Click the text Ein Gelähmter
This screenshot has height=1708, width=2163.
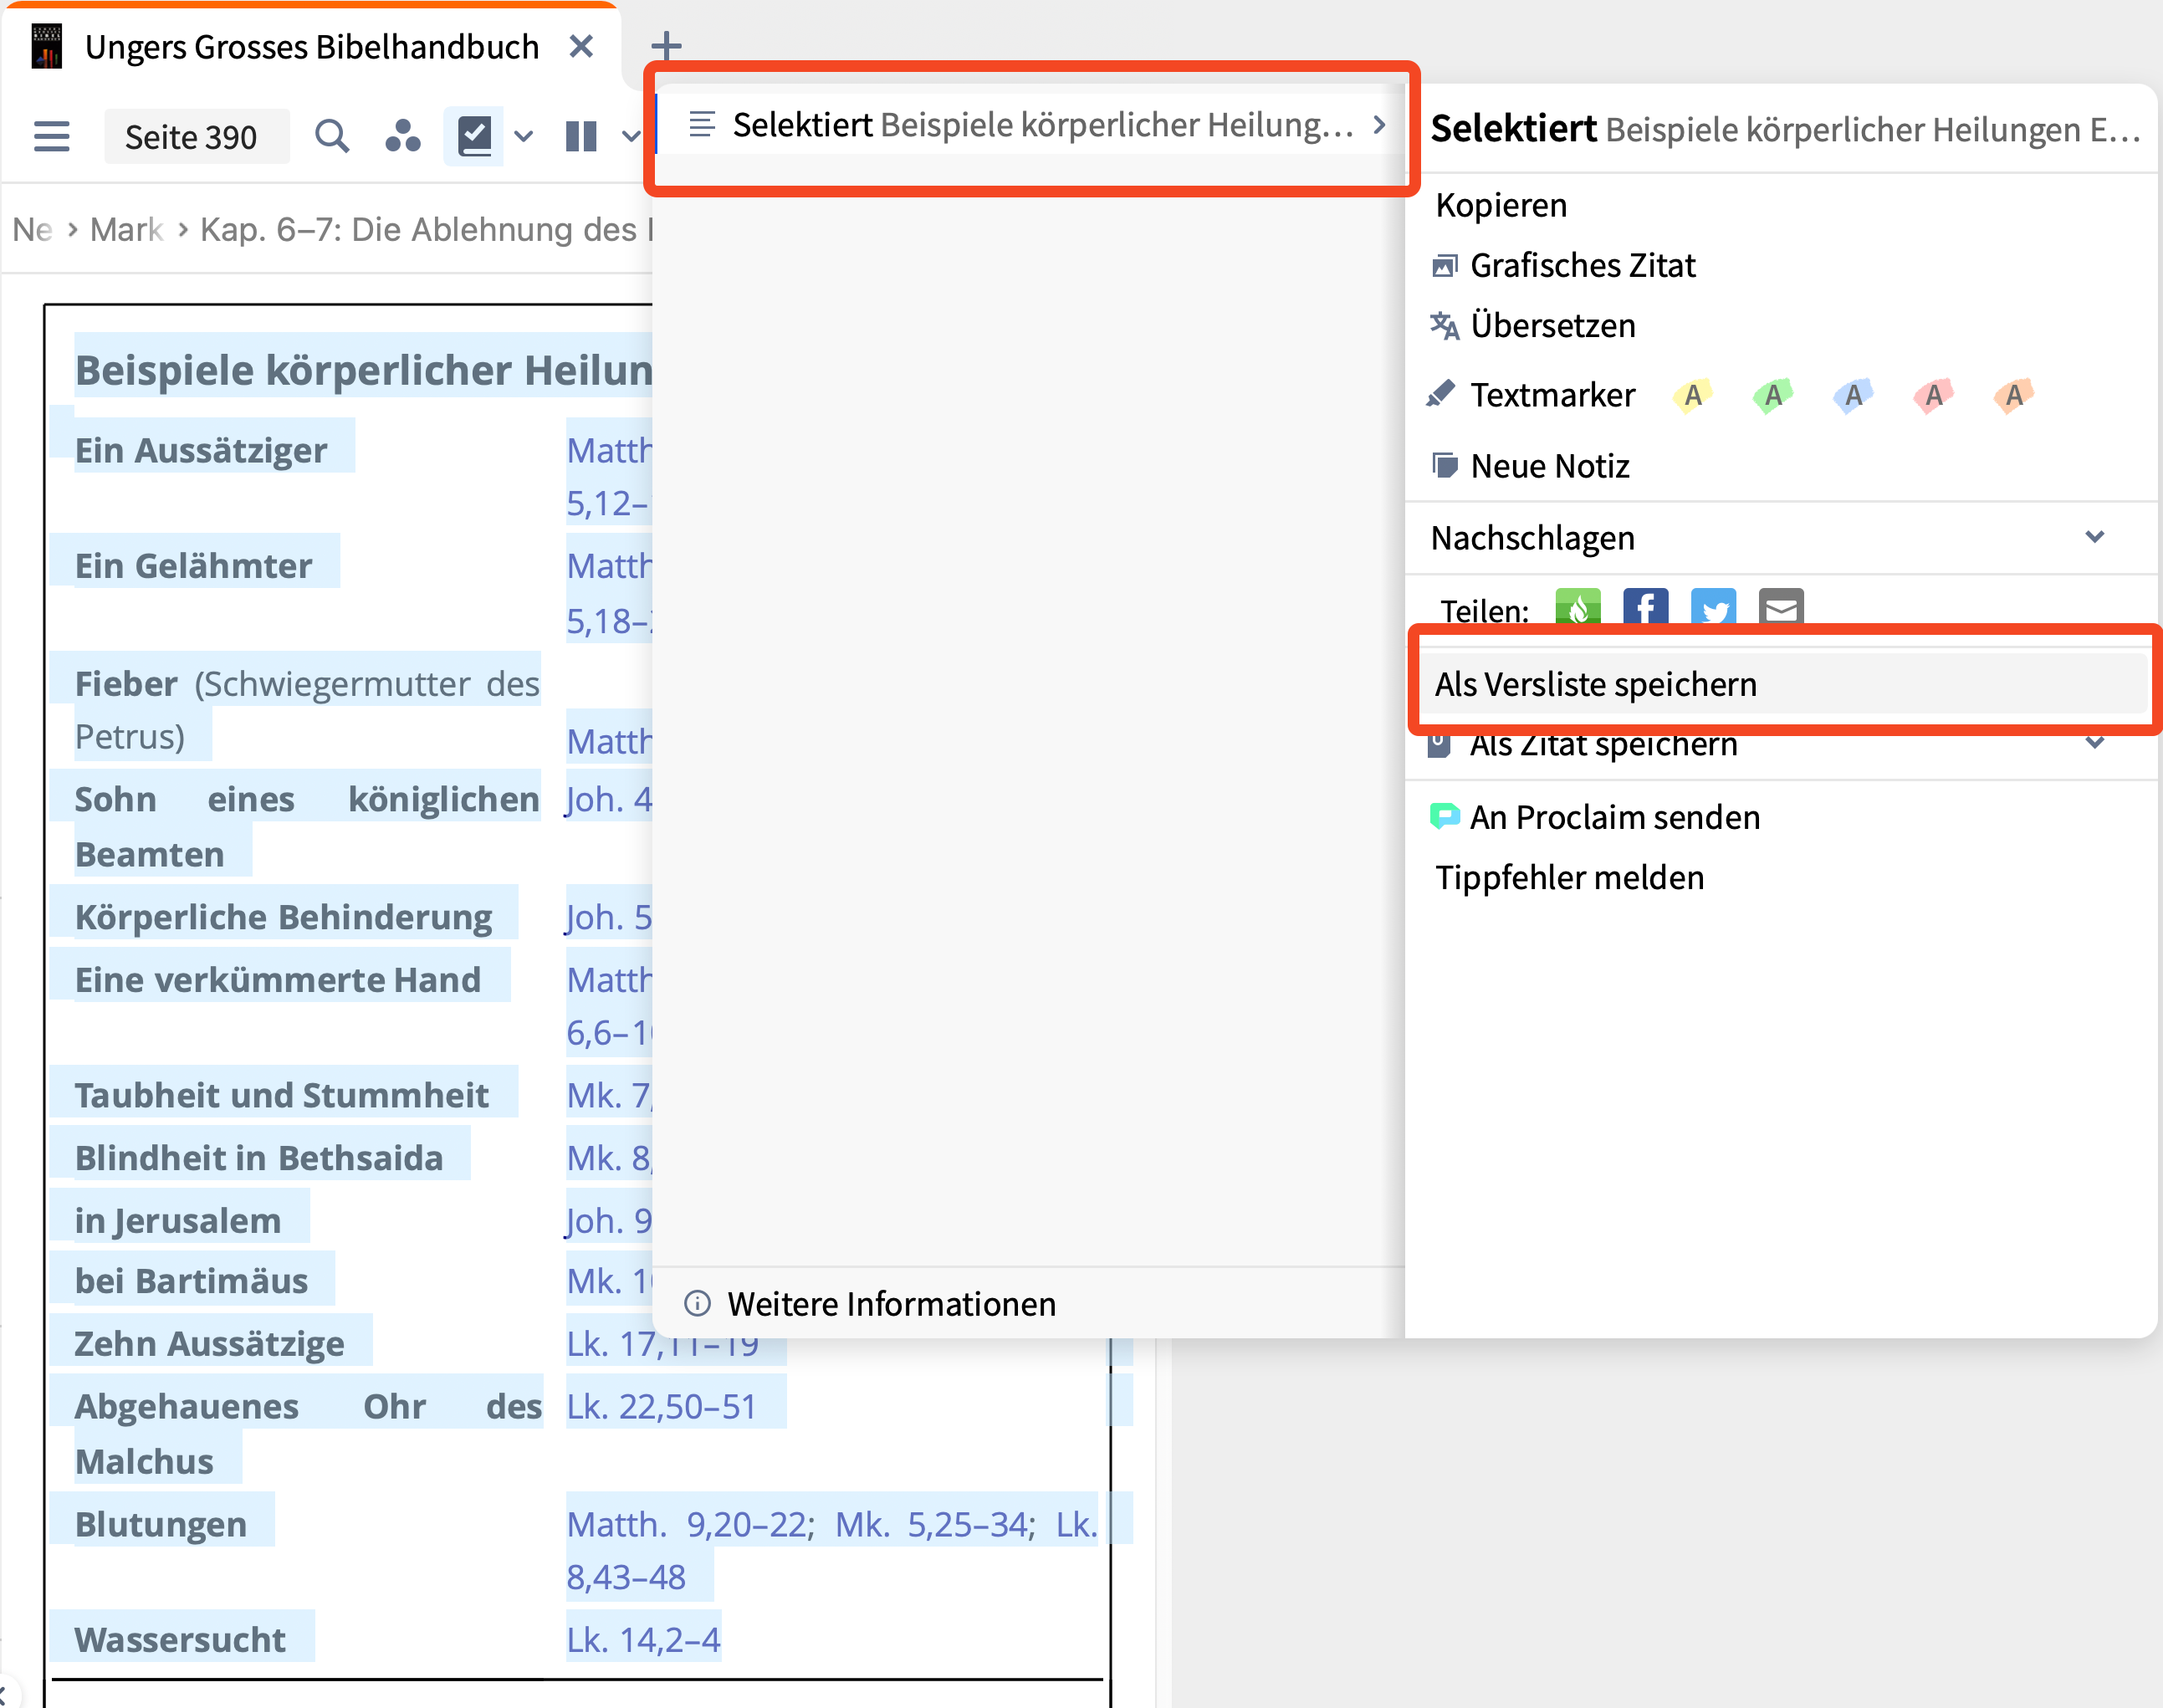click(x=193, y=566)
